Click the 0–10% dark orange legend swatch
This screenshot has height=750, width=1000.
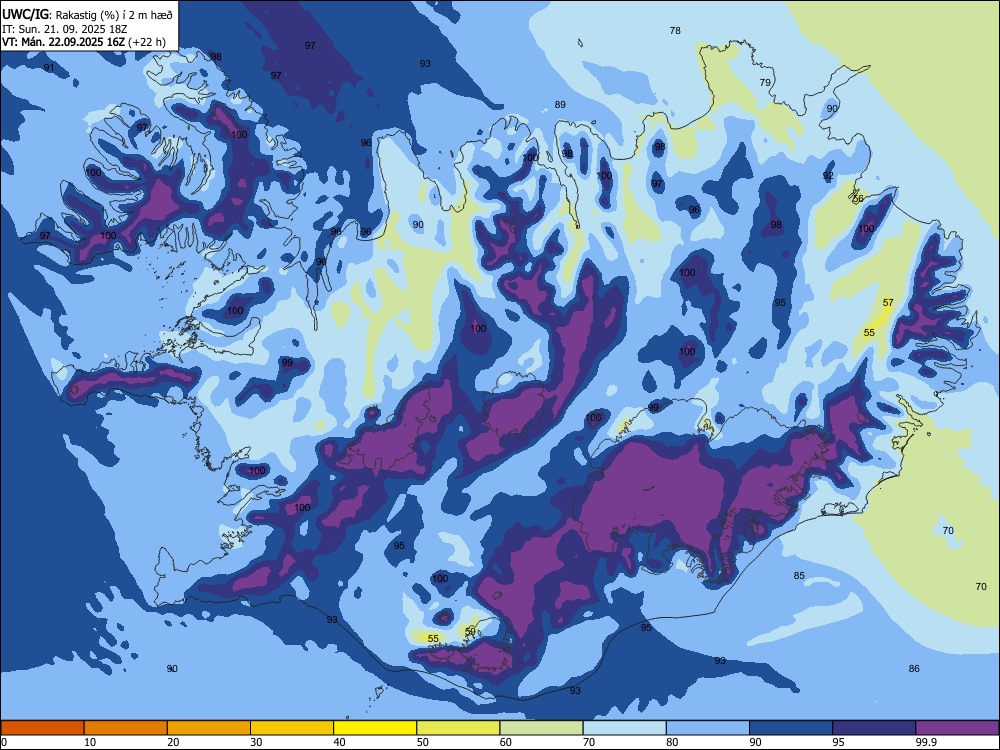42,728
